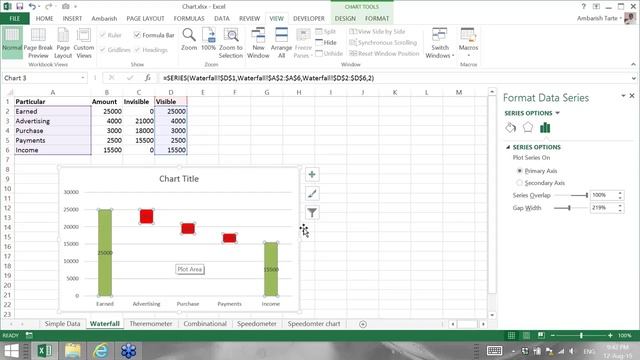Expand the formula bar
This screenshot has height=360, width=640.
pos(633,78)
